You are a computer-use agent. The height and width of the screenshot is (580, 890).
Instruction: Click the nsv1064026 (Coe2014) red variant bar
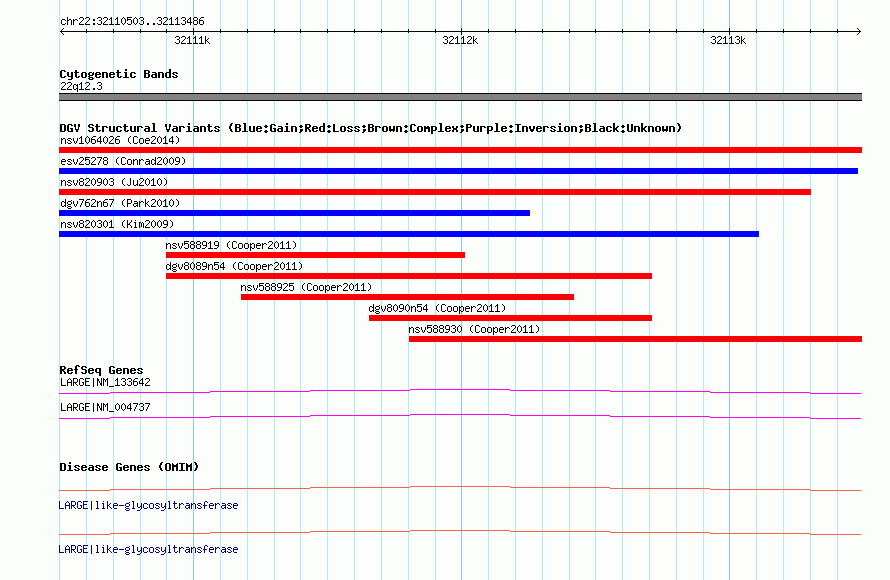pyautogui.click(x=460, y=150)
